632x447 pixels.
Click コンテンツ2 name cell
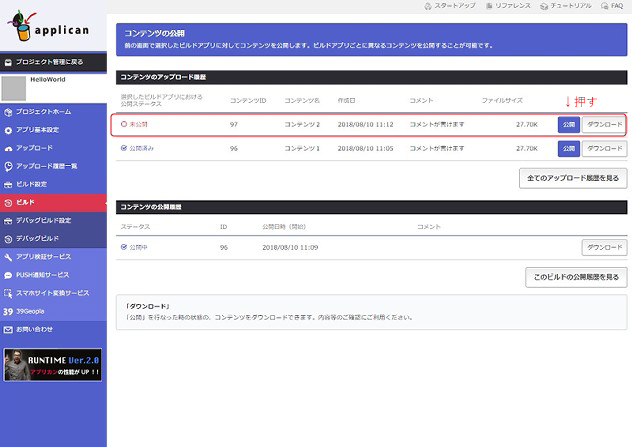point(302,125)
